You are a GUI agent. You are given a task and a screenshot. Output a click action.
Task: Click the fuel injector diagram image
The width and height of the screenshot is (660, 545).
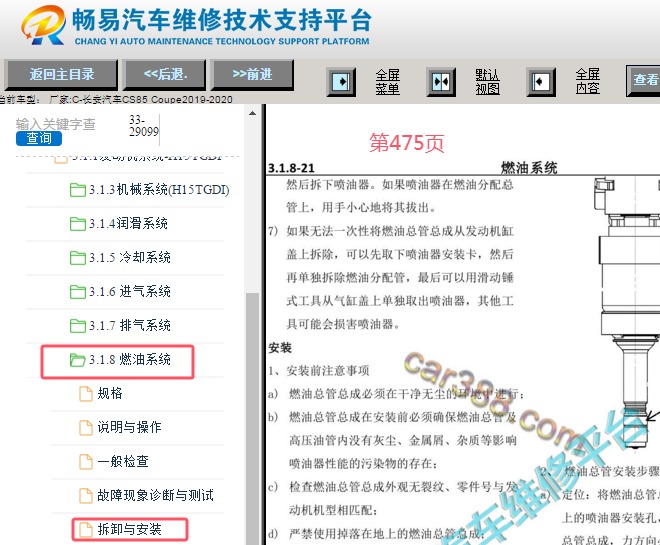[626, 314]
